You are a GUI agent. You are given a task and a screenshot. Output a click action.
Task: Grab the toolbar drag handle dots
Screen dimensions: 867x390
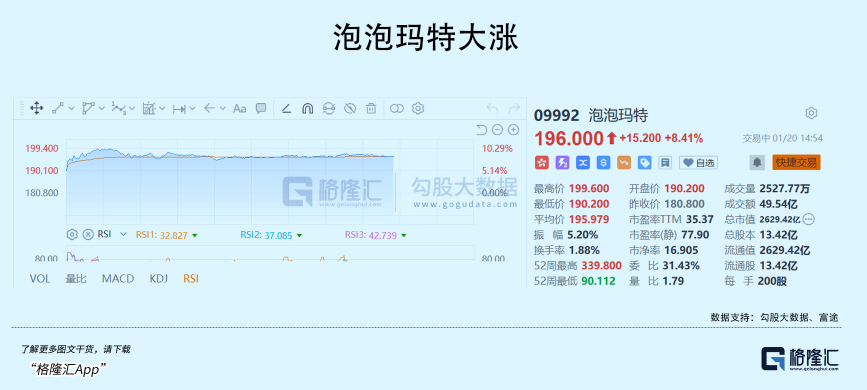click(22, 108)
